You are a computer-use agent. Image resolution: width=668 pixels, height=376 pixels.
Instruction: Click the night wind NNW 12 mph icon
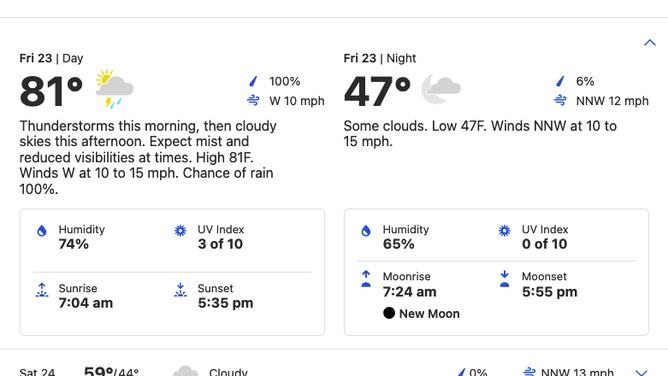tap(560, 100)
